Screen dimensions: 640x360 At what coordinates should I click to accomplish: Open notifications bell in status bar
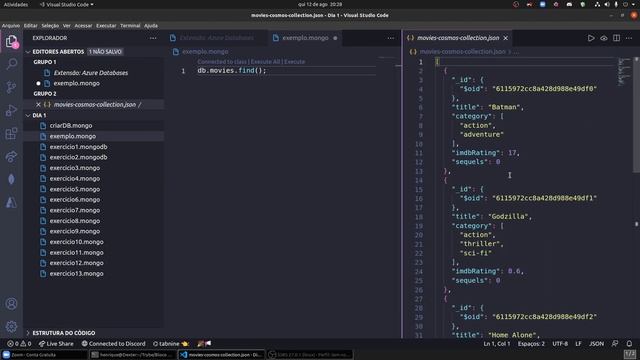pyautogui.click(x=629, y=344)
